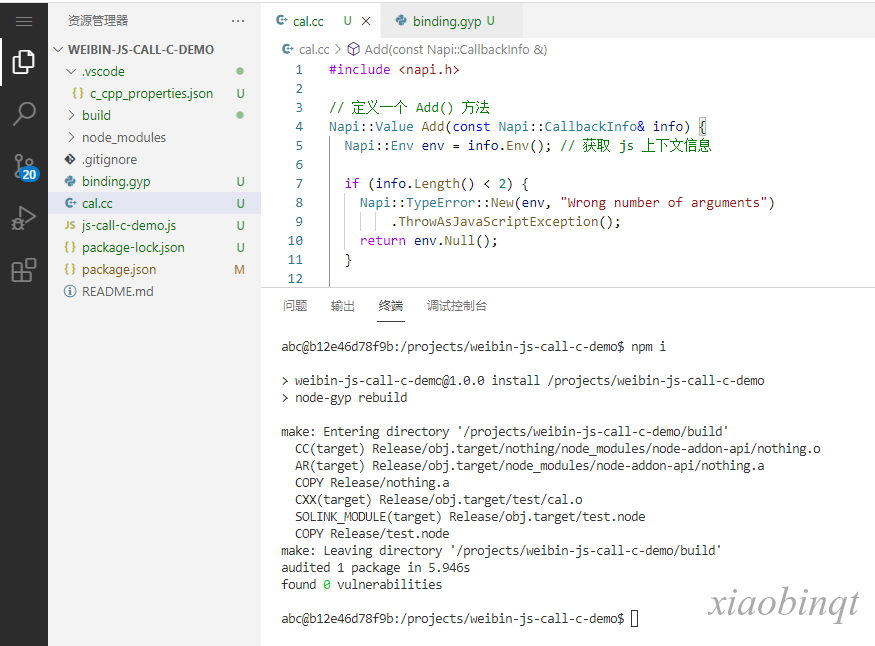The height and width of the screenshot is (646, 875).
Task: Open package.json in the file tree
Action: [x=119, y=269]
